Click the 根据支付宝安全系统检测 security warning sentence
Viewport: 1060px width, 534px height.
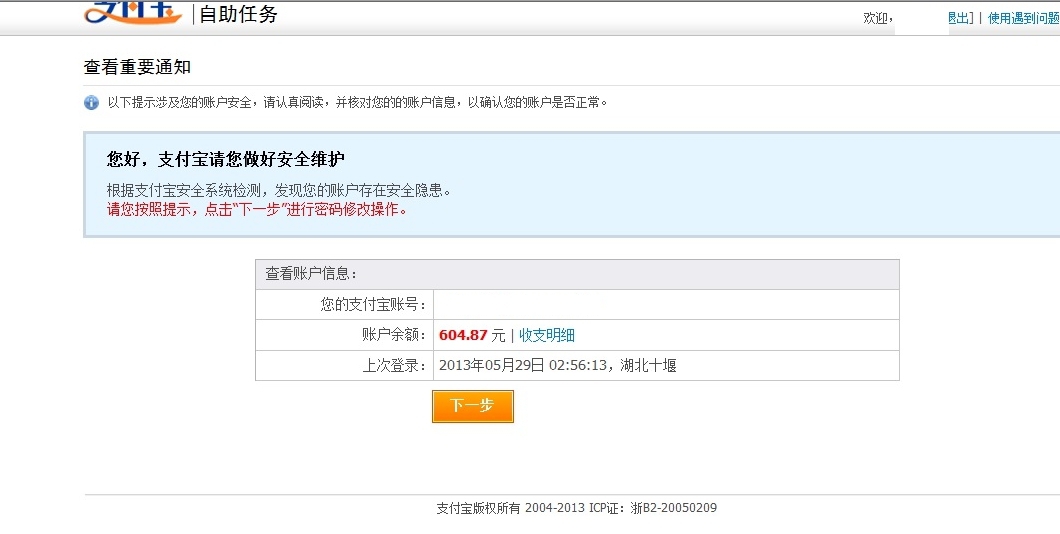tap(279, 191)
